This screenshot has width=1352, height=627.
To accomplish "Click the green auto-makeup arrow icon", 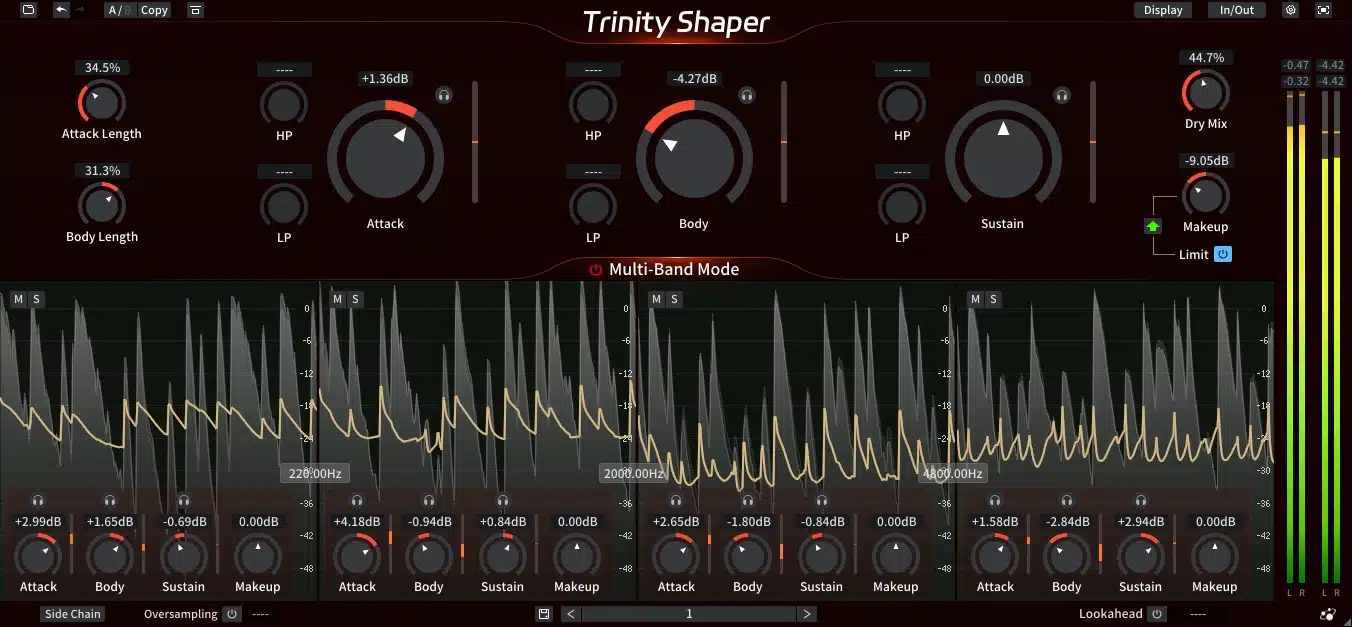I will click(x=1153, y=226).
